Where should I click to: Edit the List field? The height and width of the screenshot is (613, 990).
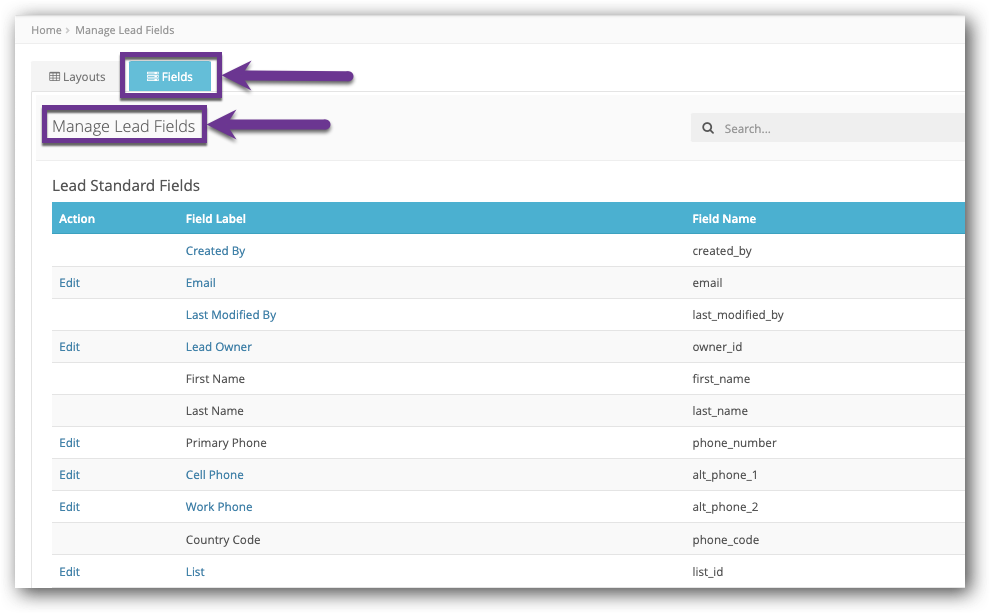[x=69, y=571]
